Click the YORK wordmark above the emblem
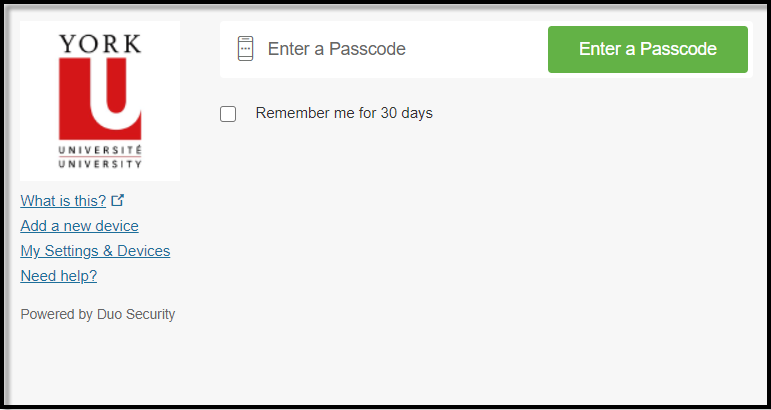Screen dimensions: 771x410 point(100,44)
